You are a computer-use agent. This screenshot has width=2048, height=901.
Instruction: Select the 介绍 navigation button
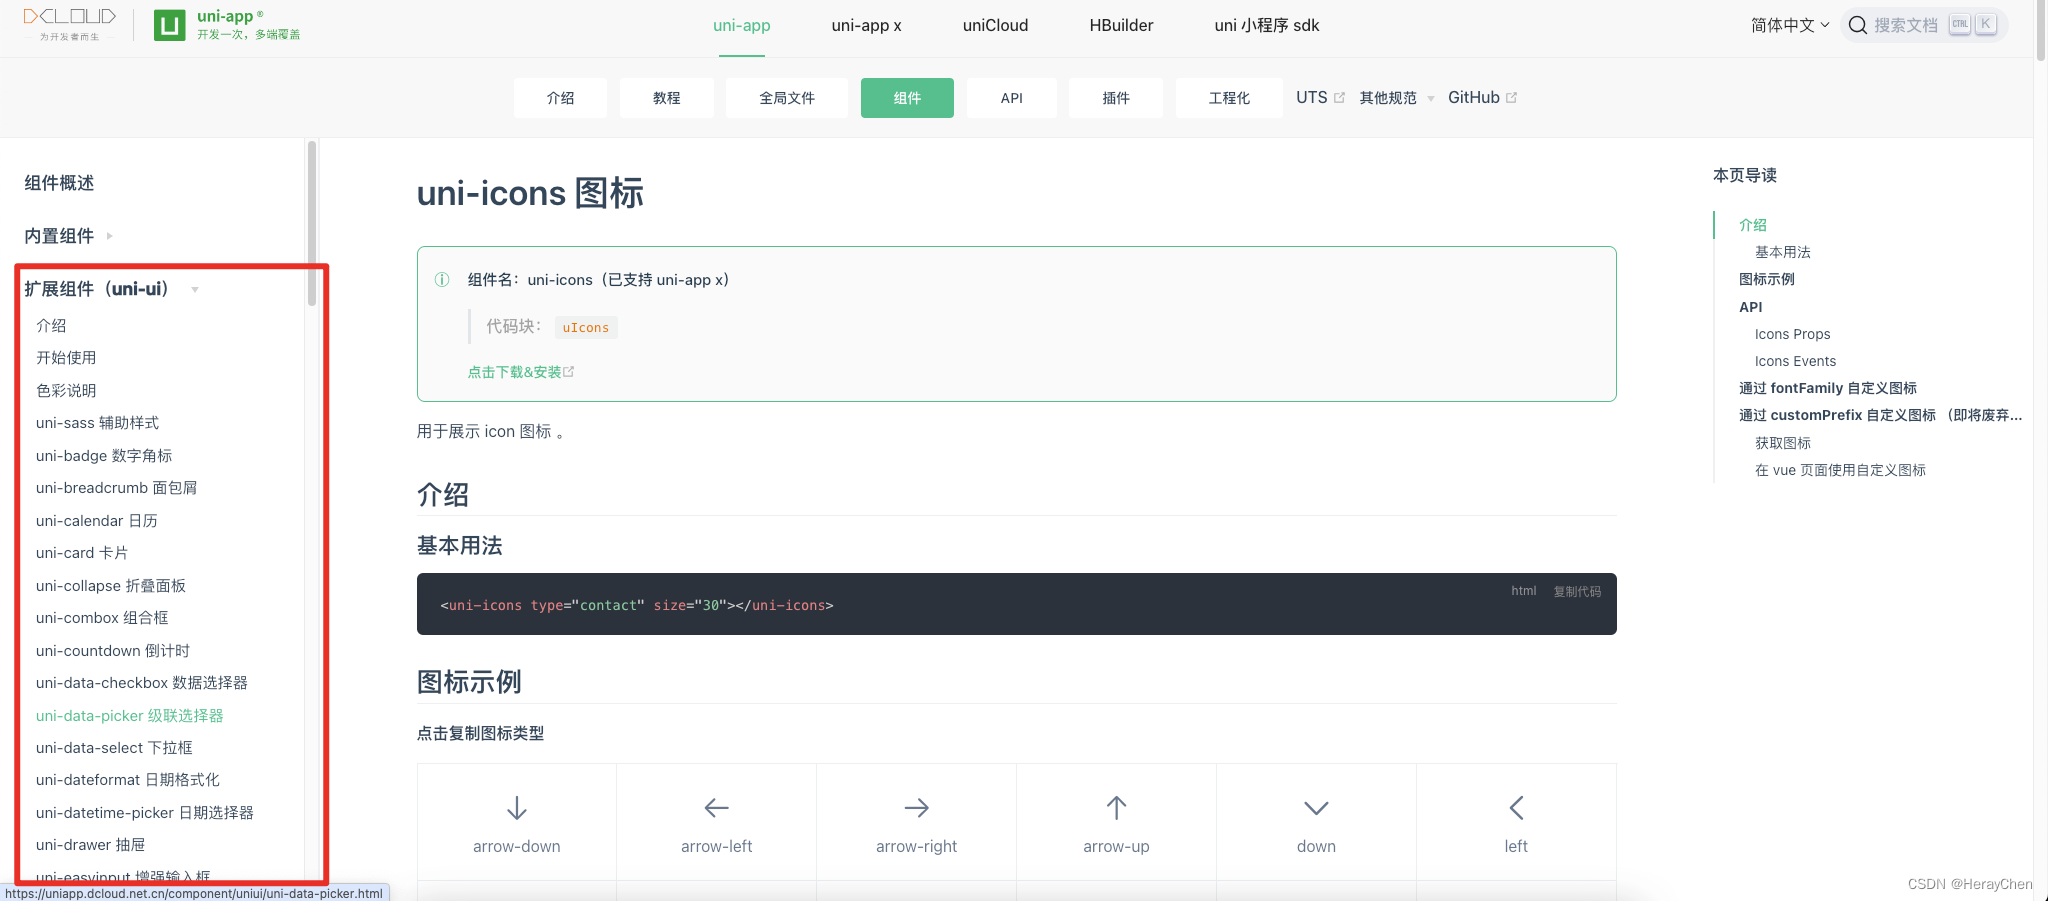(560, 98)
